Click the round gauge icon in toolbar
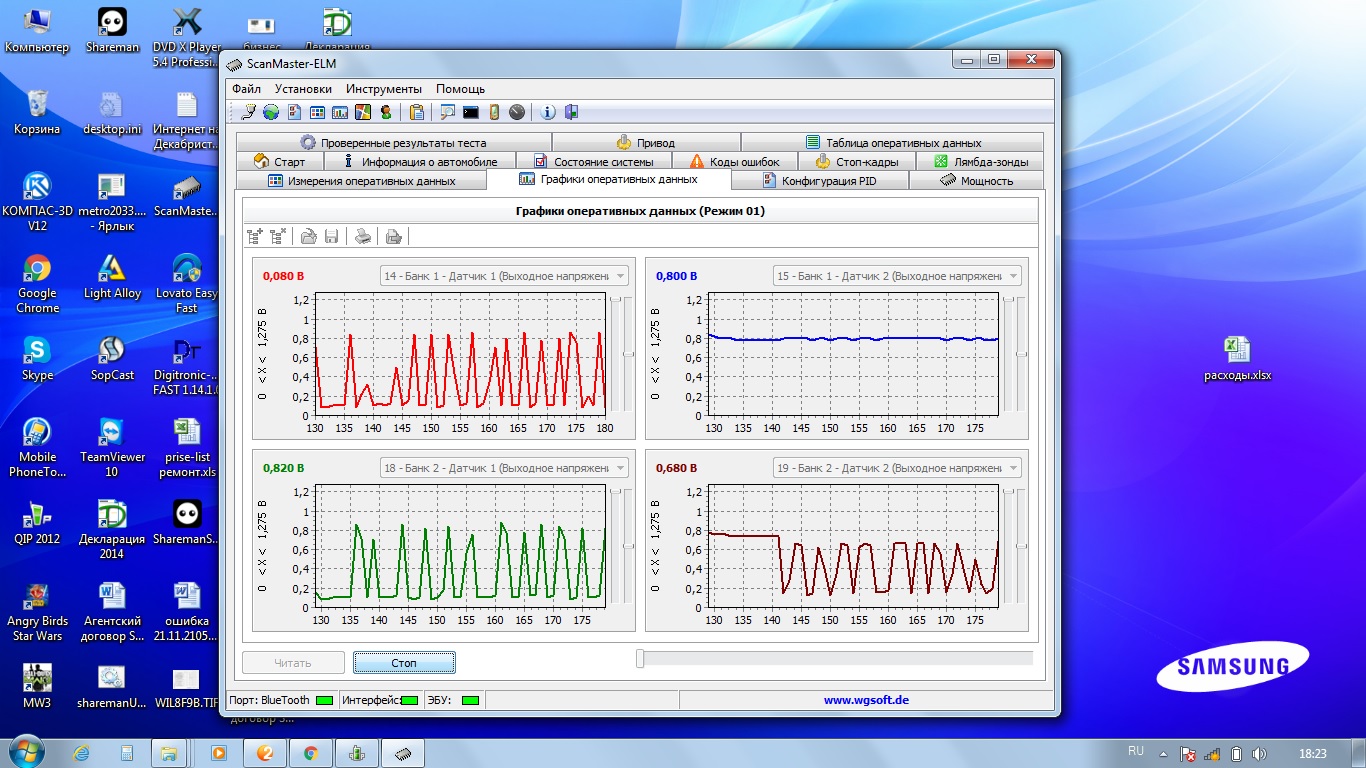 [516, 112]
